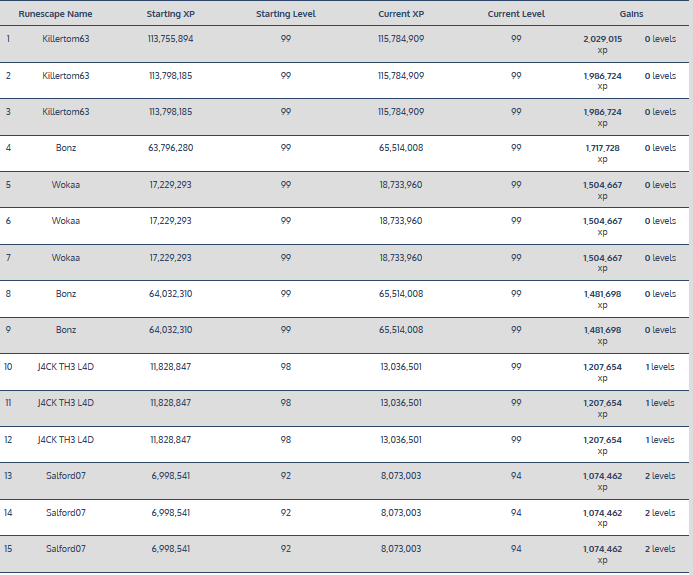Open Killertom63's name in row 1

66,39
